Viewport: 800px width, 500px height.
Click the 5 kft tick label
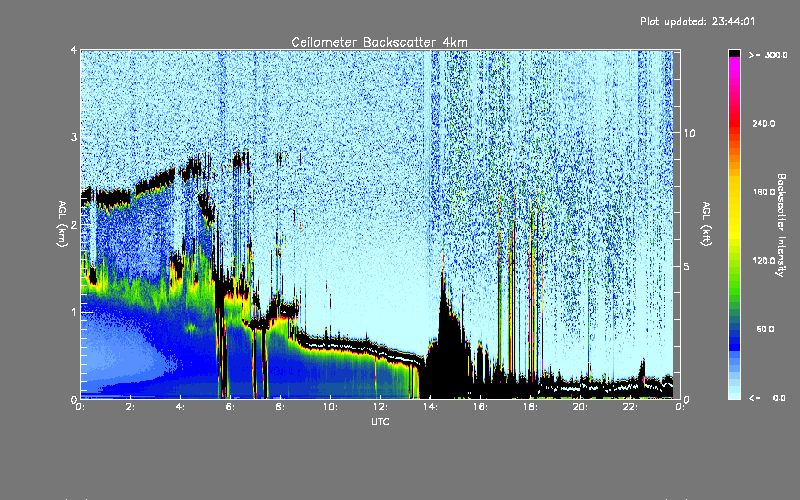click(687, 266)
